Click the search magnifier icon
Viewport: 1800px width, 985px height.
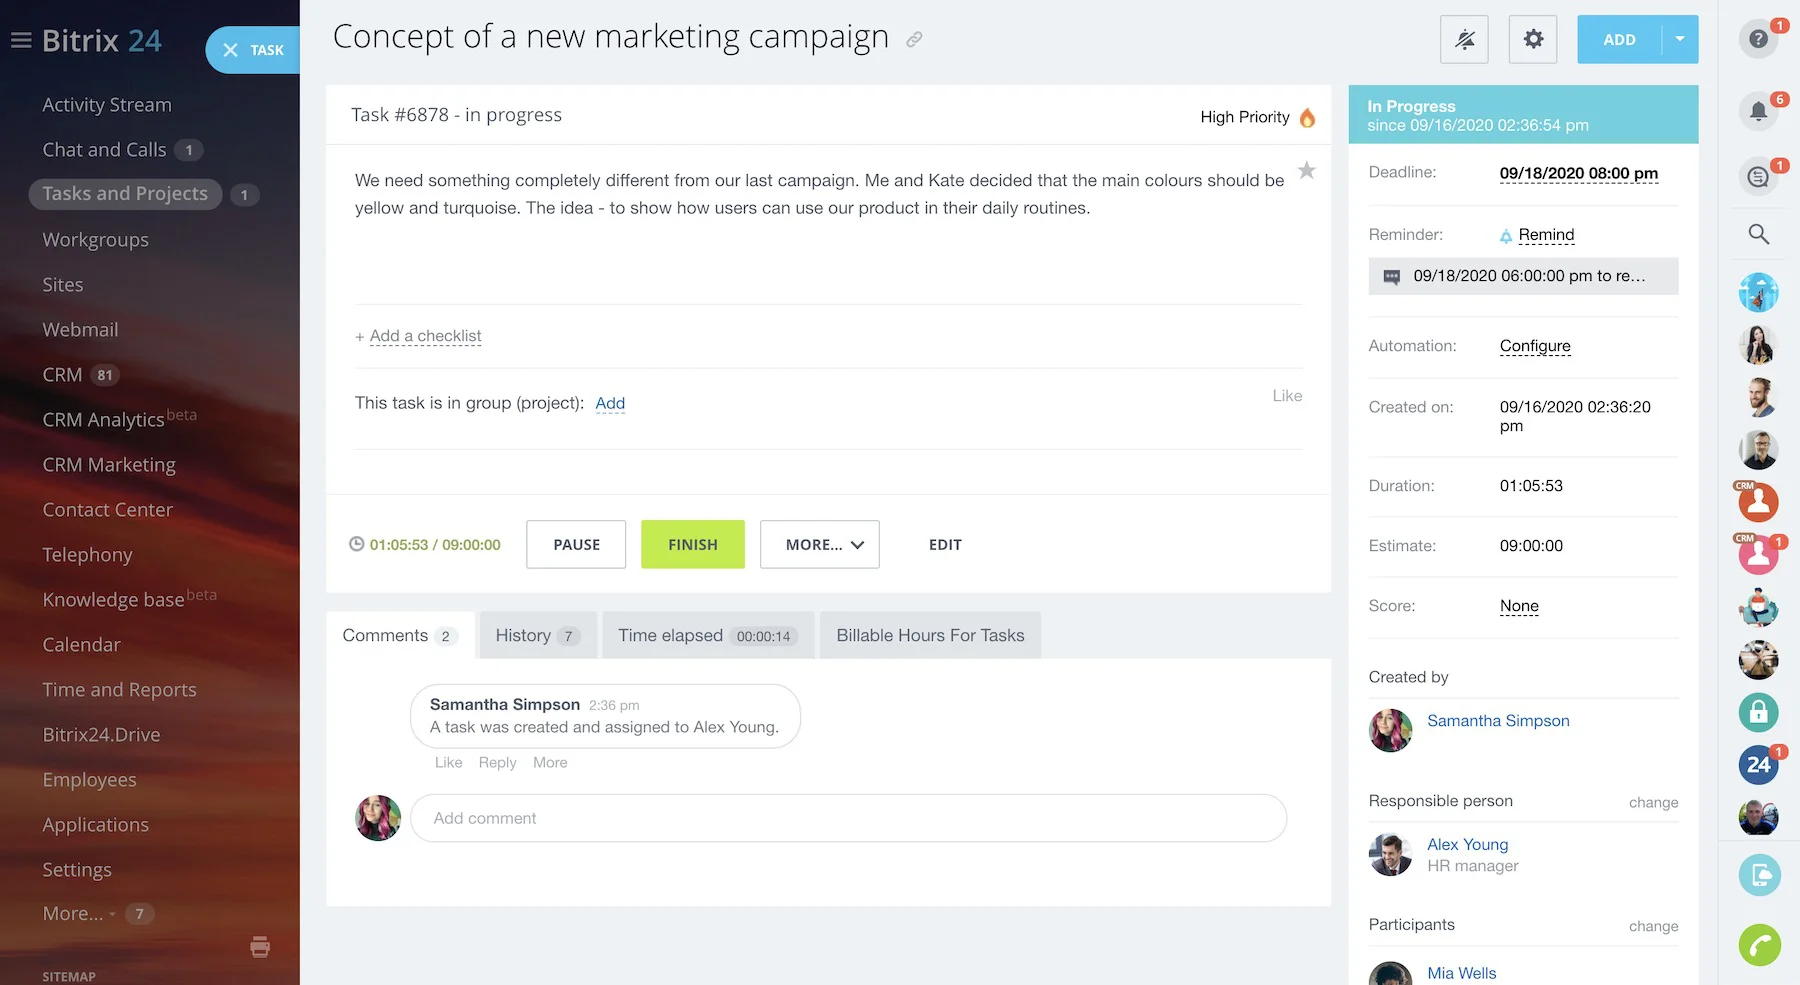tap(1758, 234)
